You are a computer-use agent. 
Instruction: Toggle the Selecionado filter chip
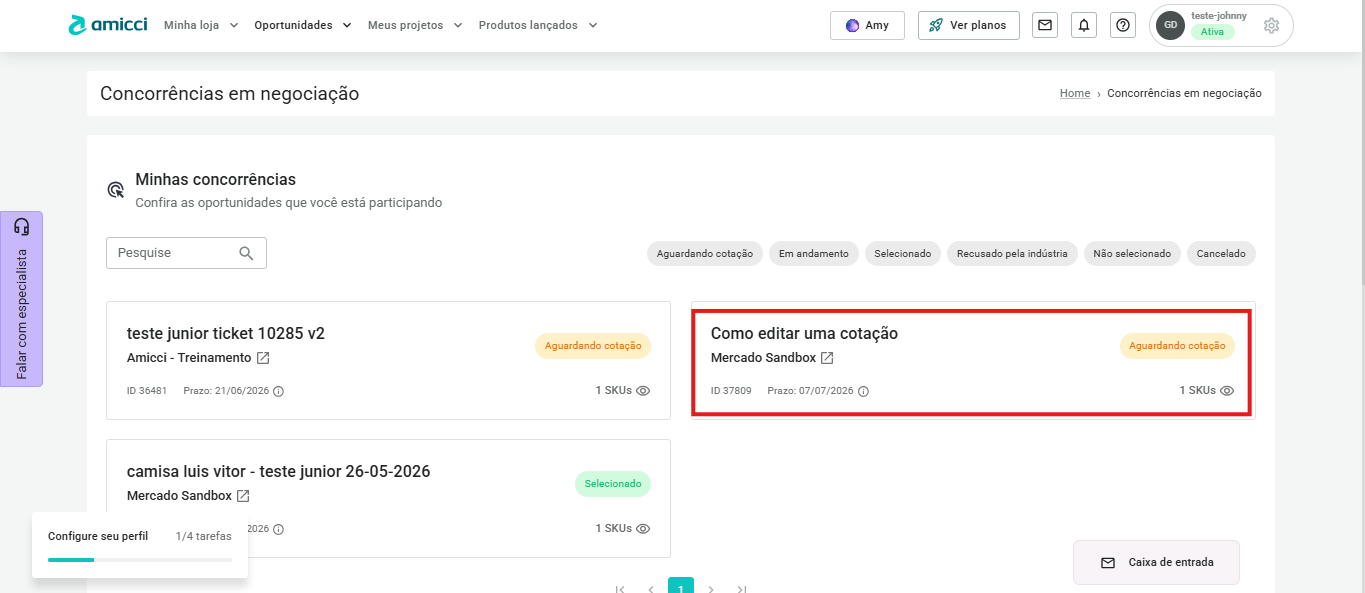tap(903, 254)
